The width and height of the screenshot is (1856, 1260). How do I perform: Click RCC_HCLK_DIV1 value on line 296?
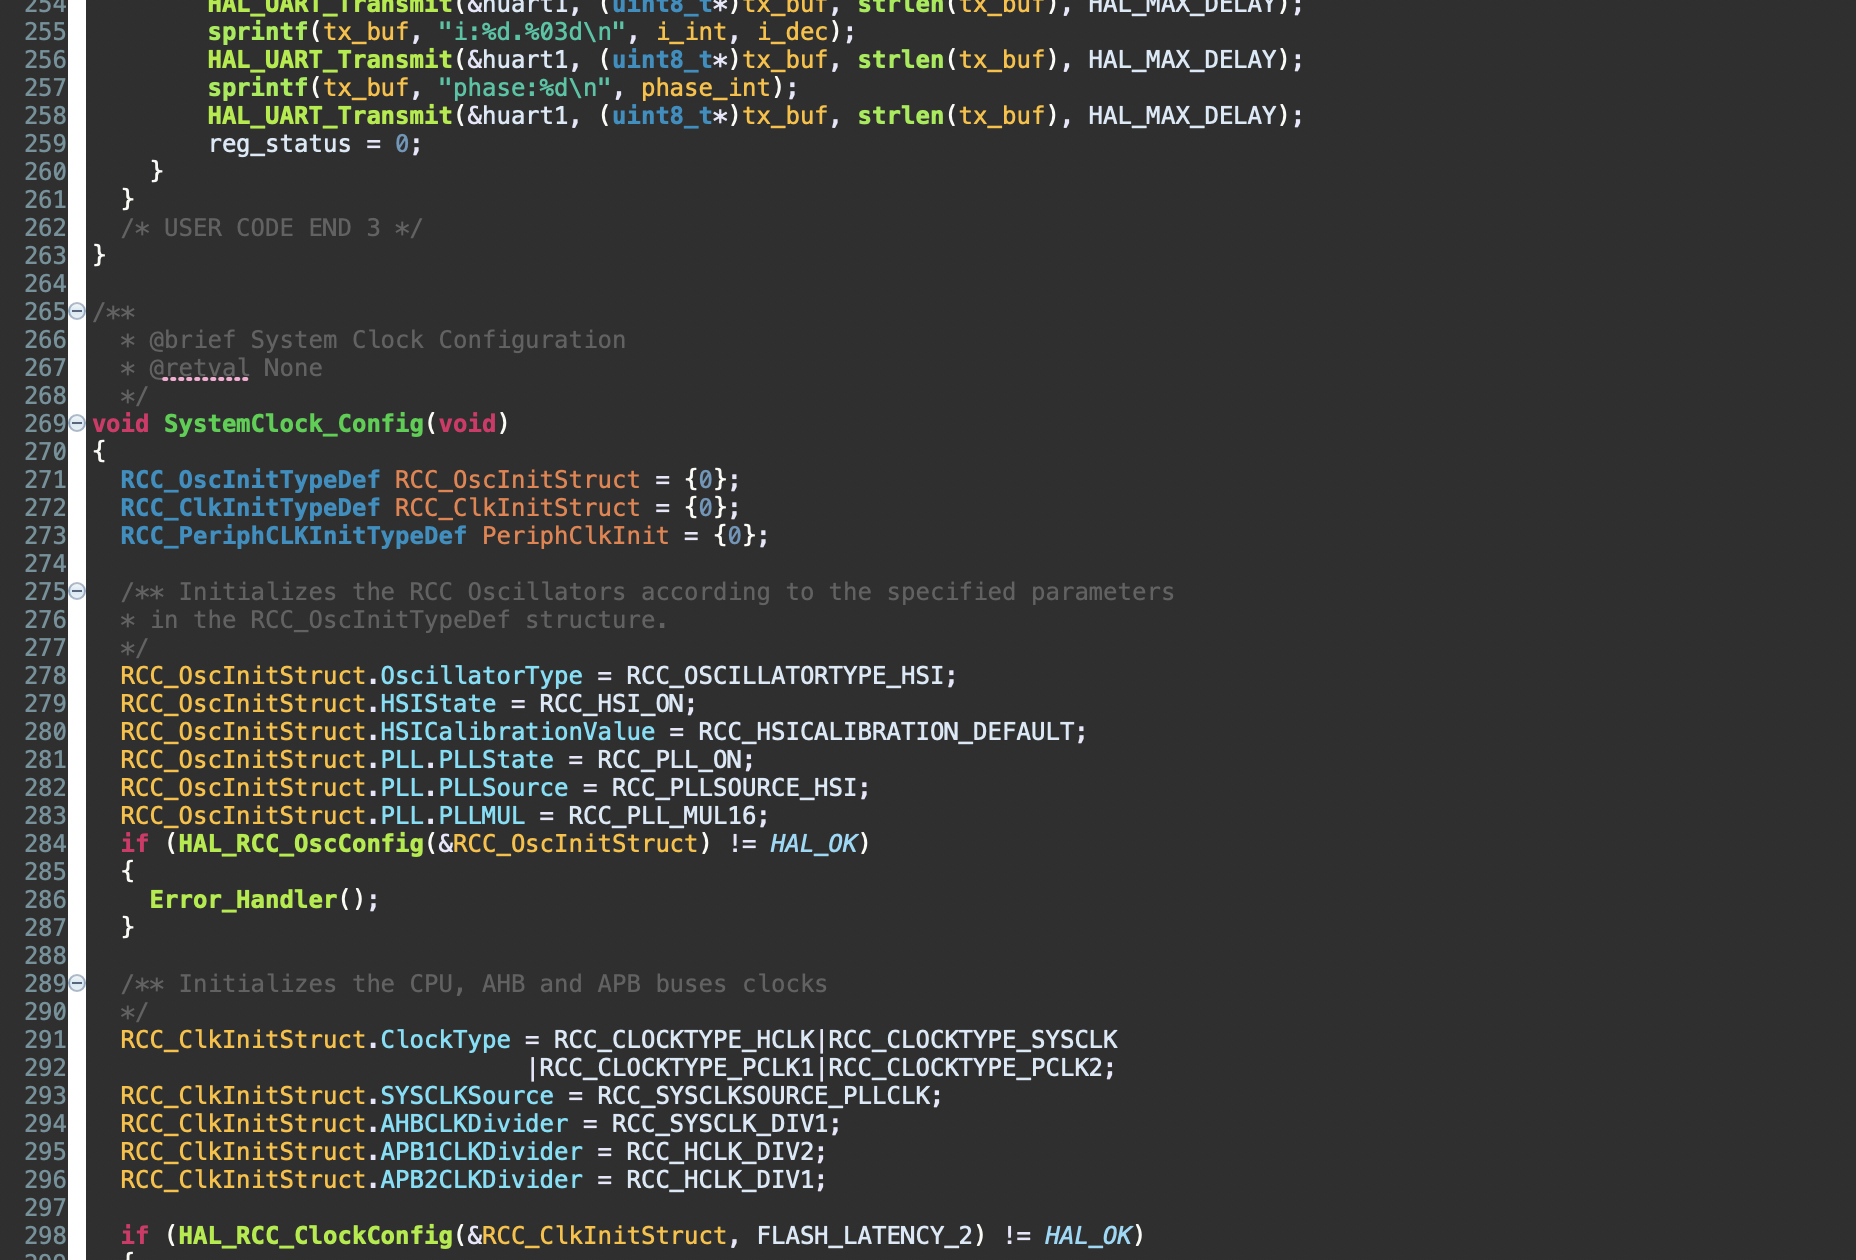coord(720,1180)
